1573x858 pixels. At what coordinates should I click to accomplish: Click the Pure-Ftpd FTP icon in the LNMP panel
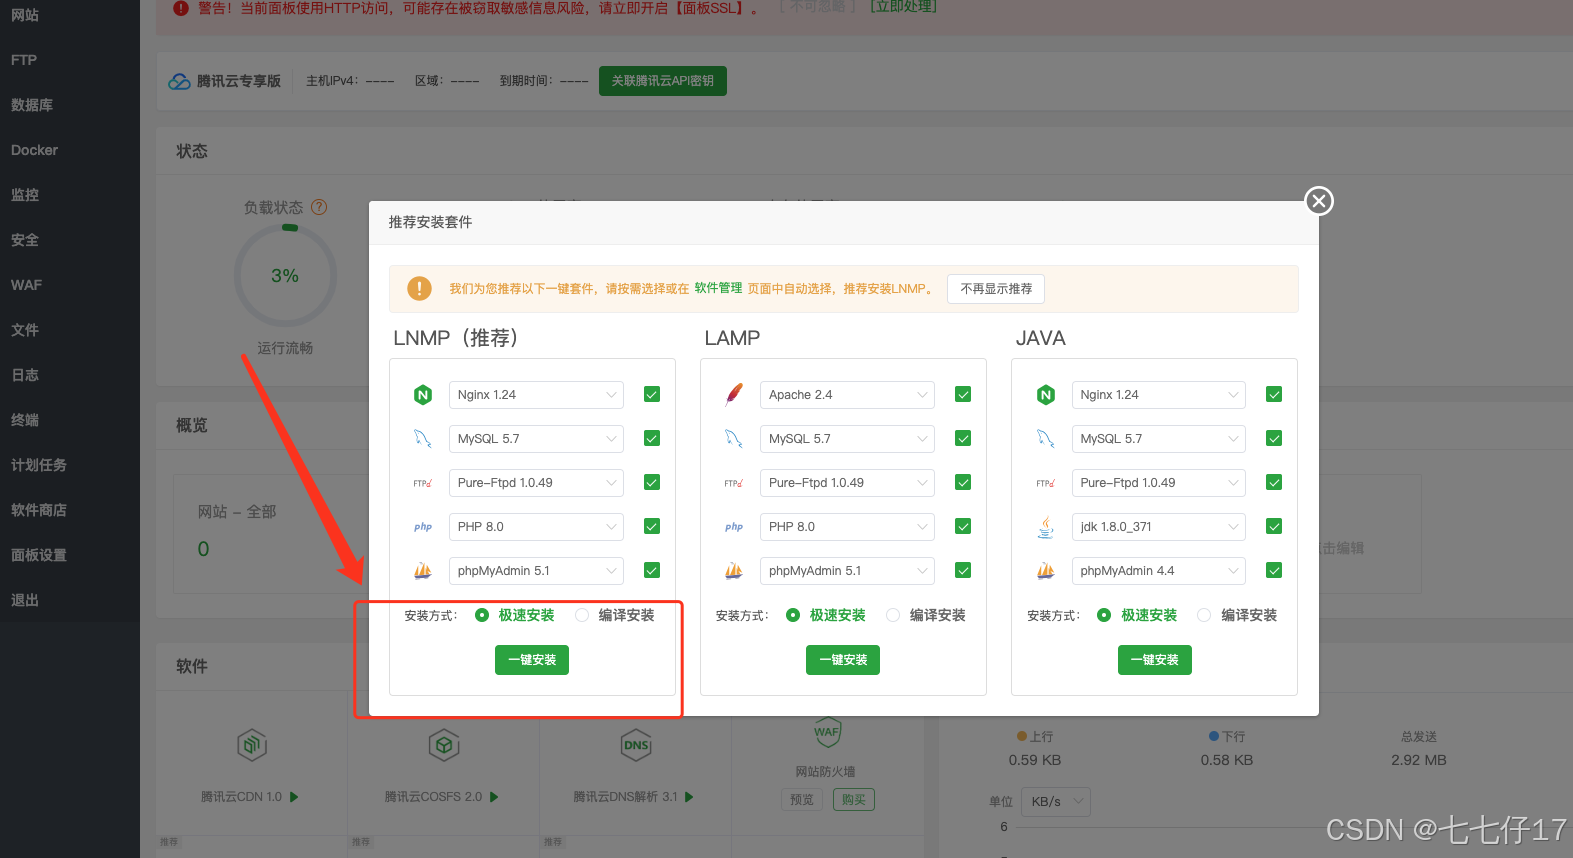point(423,483)
